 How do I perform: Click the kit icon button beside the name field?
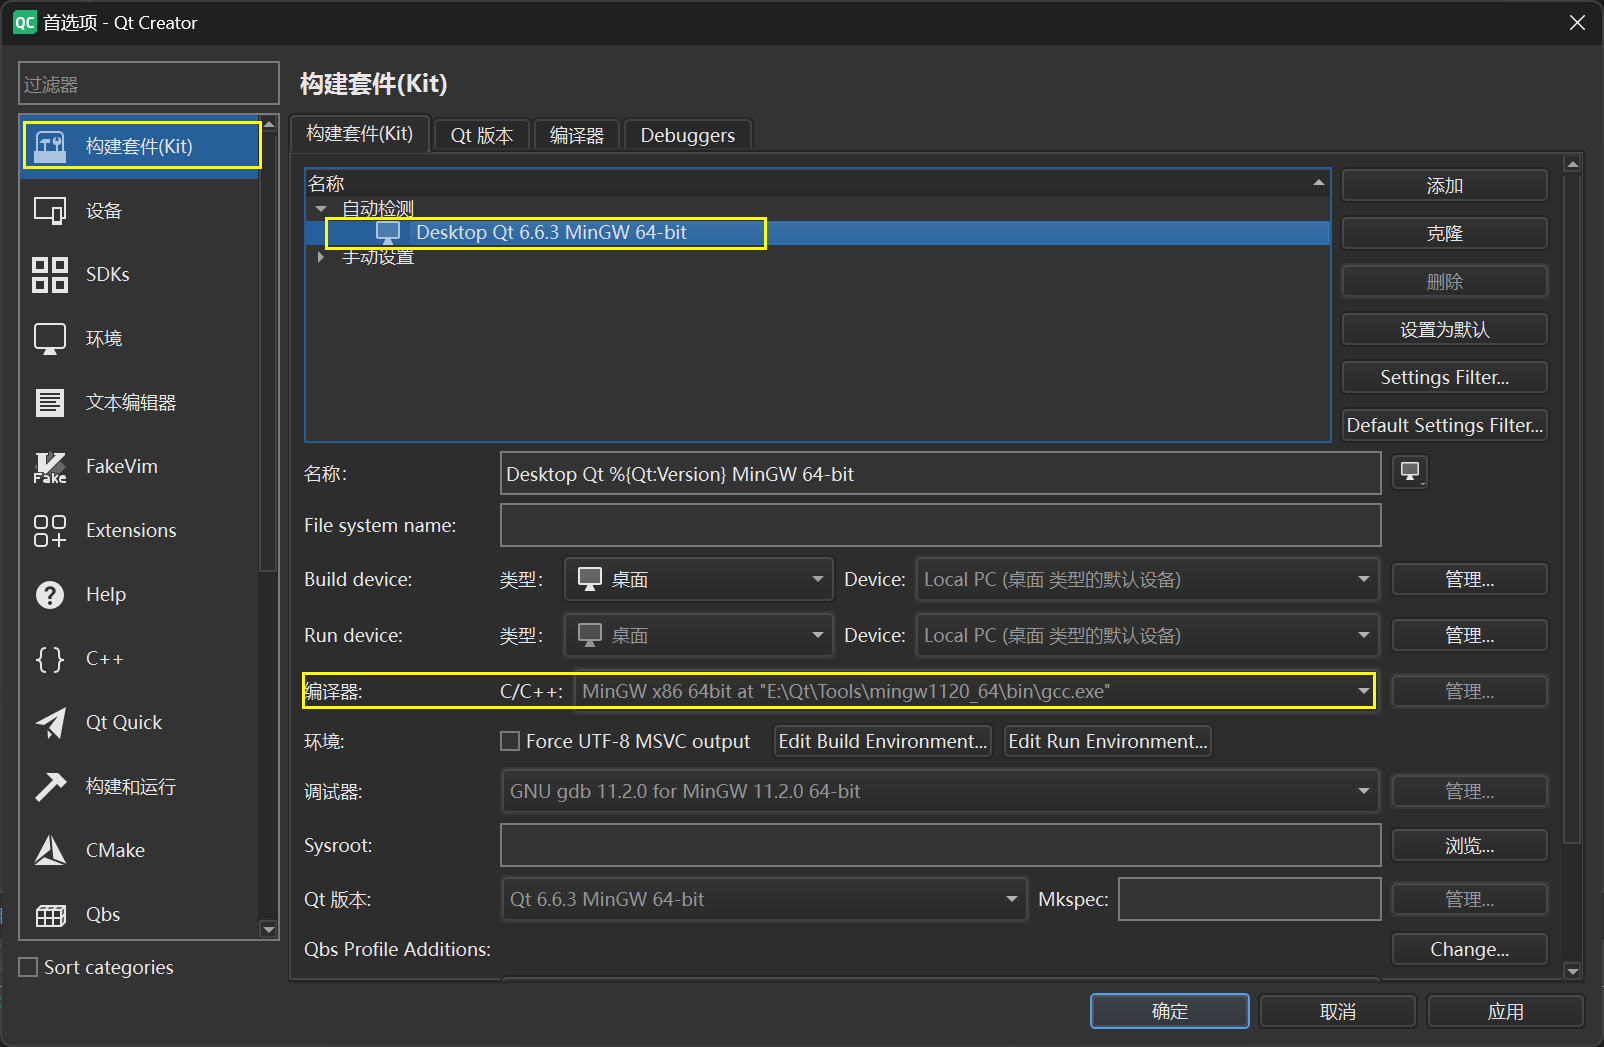tap(1410, 472)
